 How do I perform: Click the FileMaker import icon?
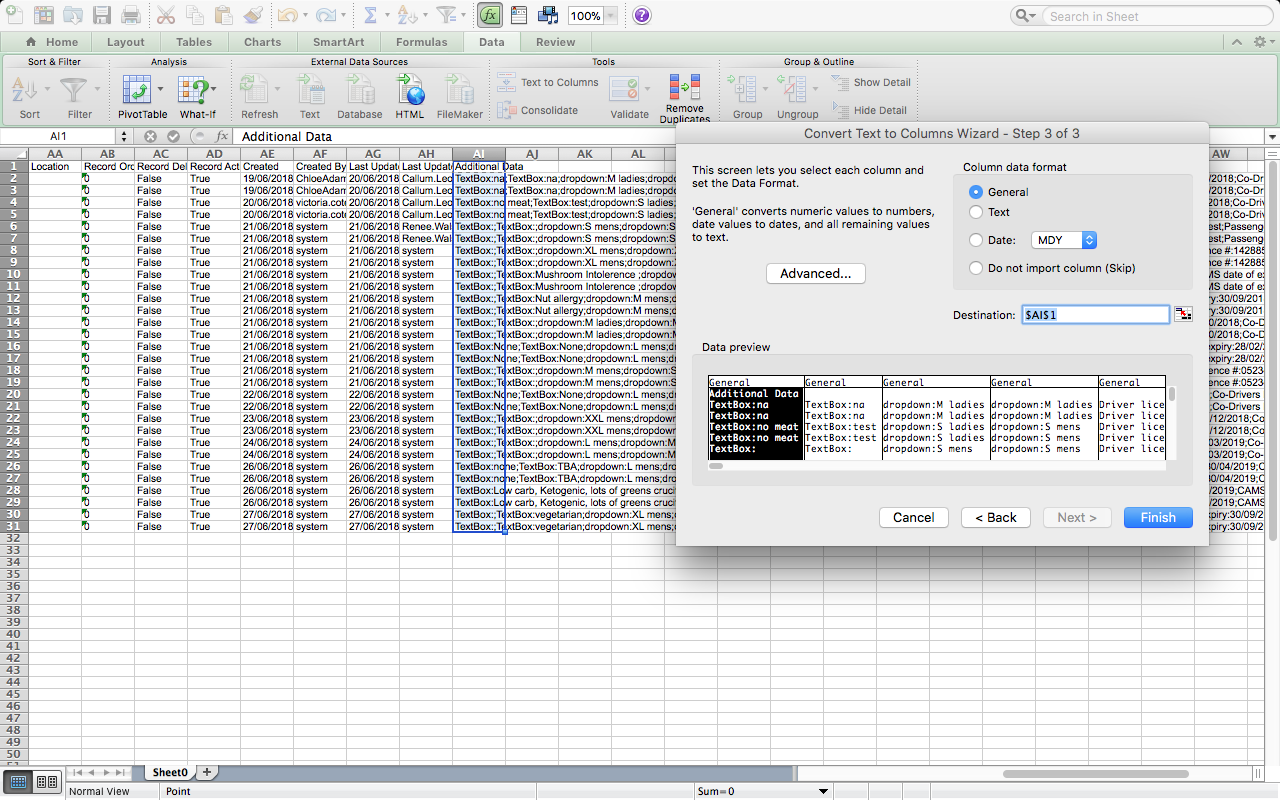click(460, 91)
